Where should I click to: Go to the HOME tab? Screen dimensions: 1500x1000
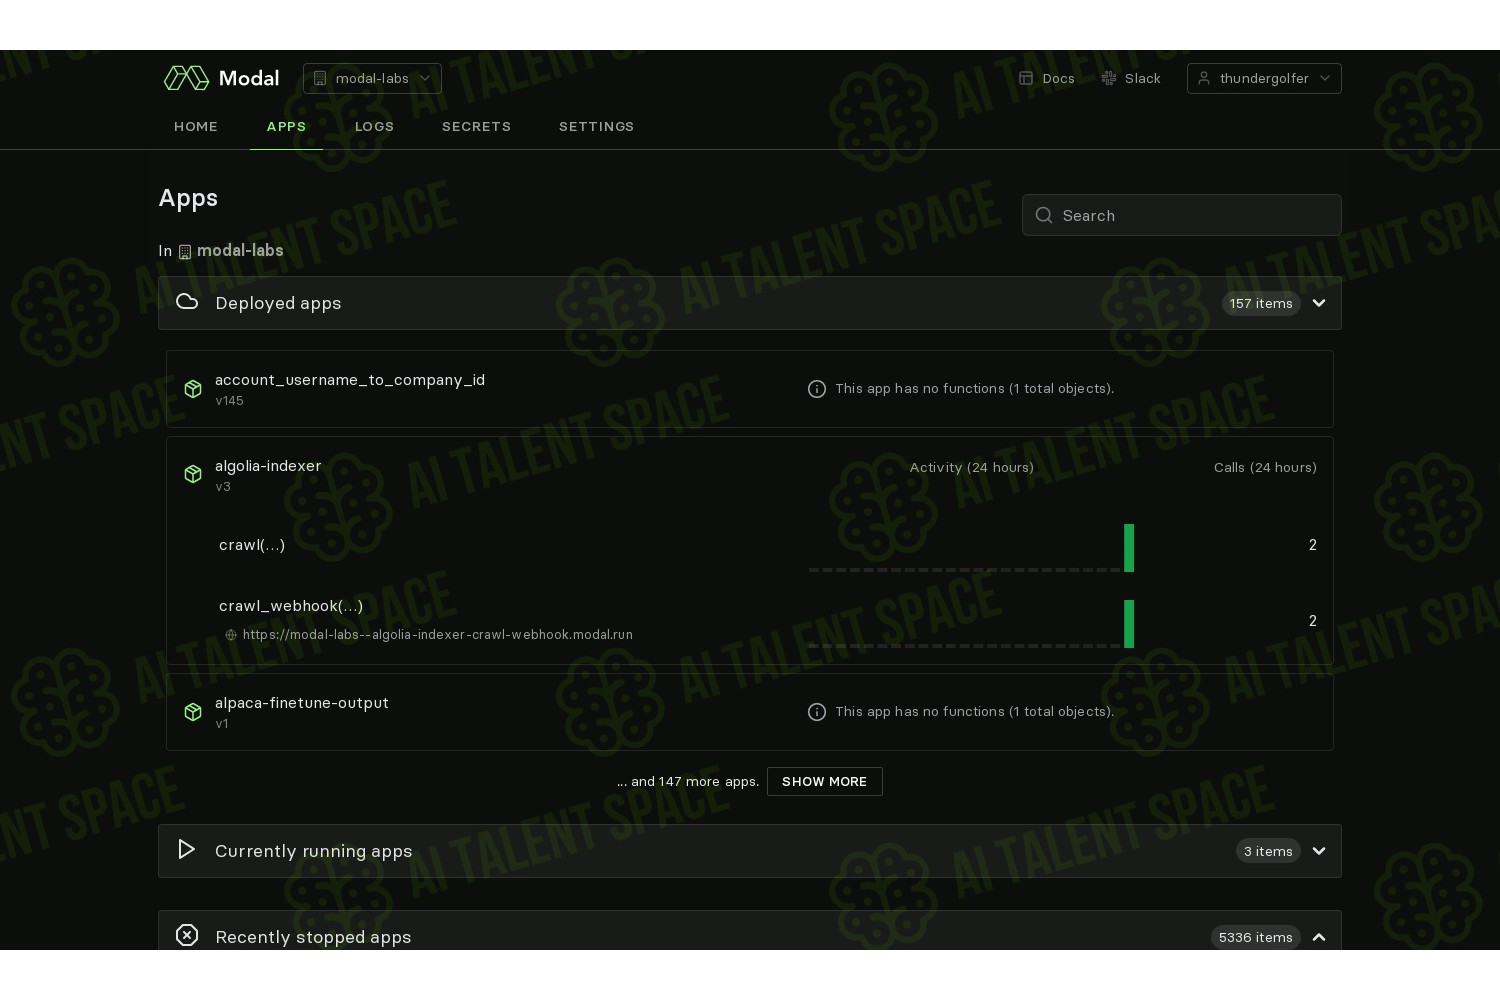coord(196,126)
